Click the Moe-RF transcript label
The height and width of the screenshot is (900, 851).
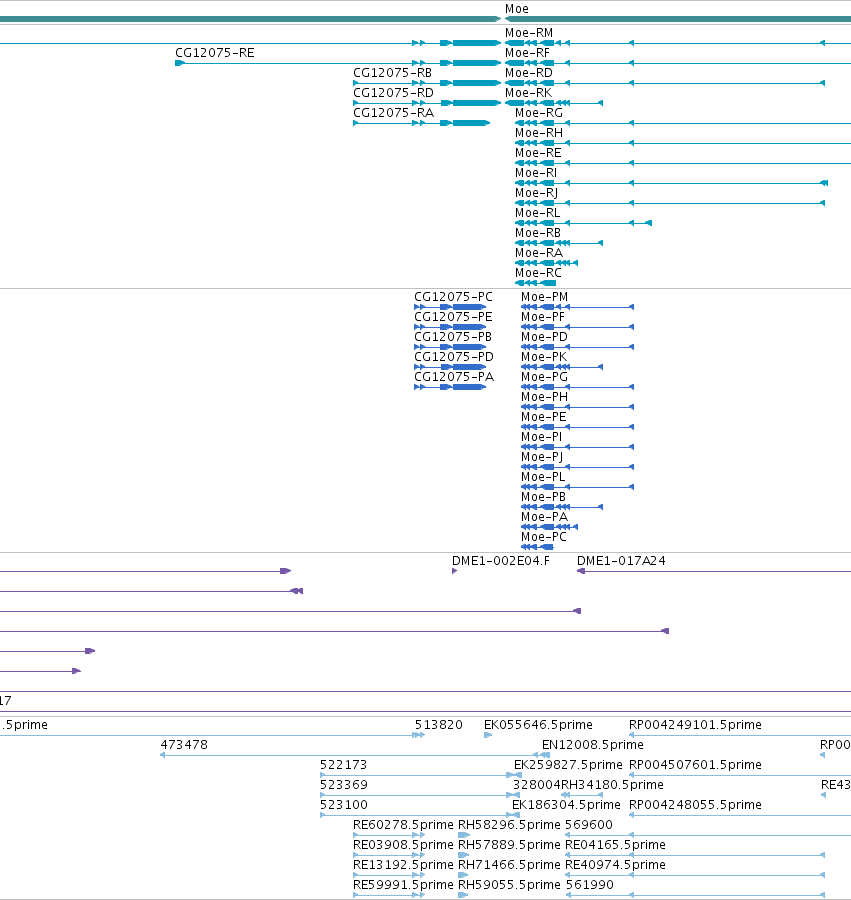pos(527,53)
